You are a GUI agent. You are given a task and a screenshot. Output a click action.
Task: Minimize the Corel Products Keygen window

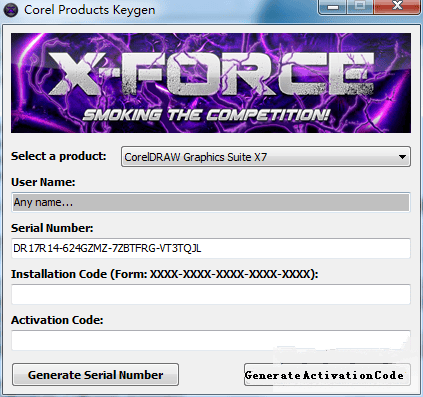pos(333,7)
